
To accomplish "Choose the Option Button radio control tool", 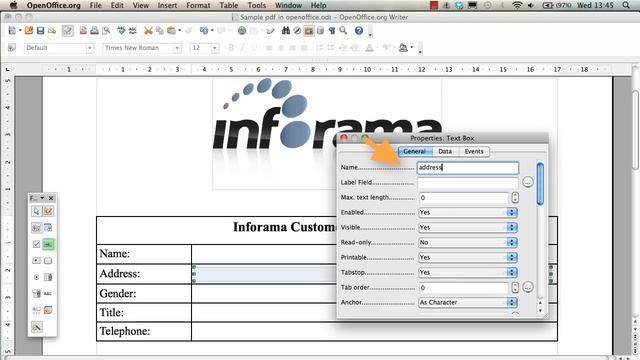I will click(36, 277).
